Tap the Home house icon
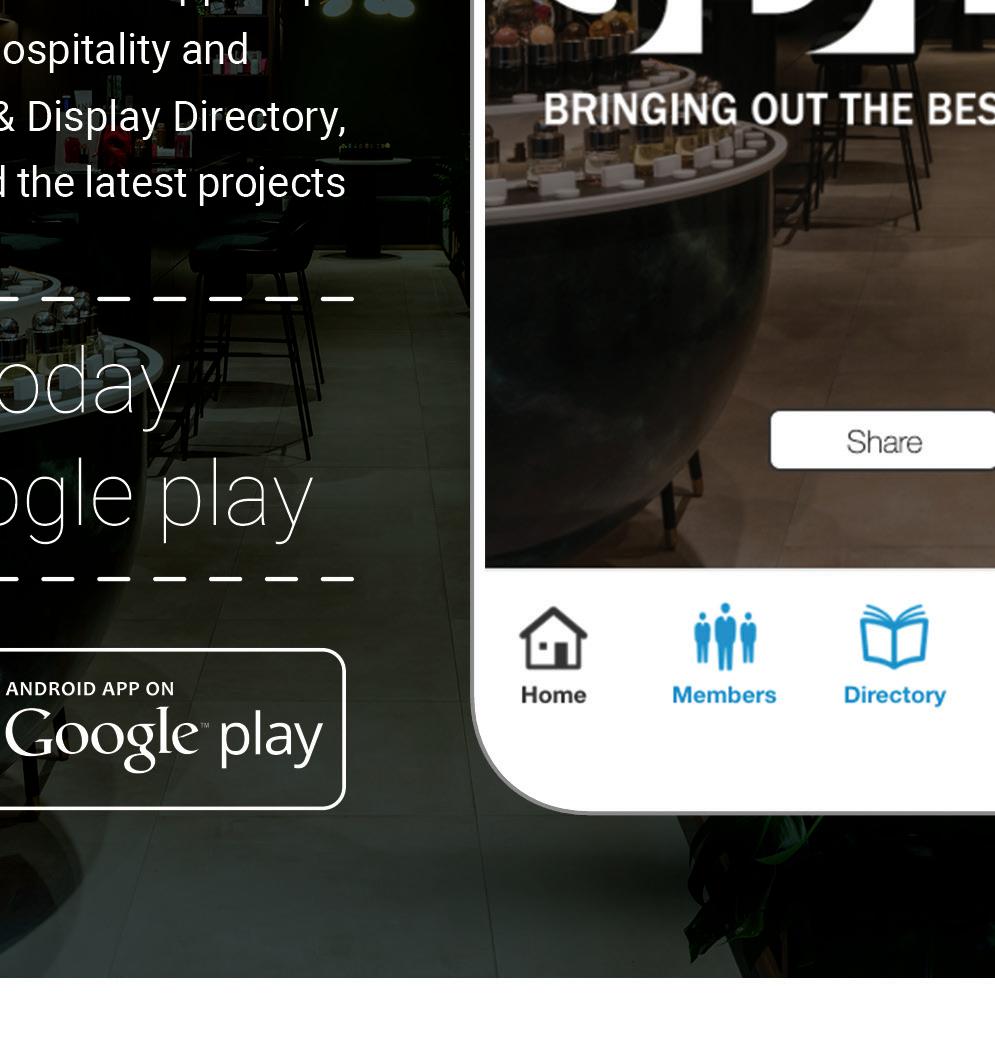The width and height of the screenshot is (995, 1047). point(553,638)
